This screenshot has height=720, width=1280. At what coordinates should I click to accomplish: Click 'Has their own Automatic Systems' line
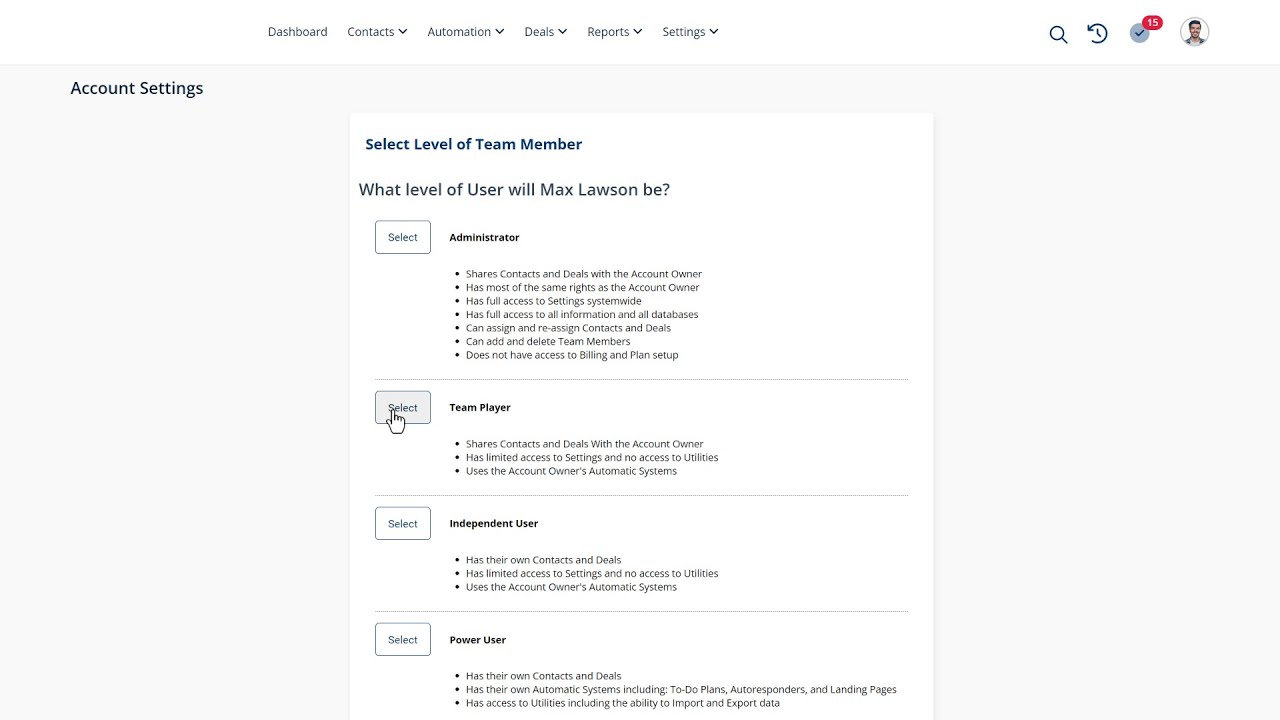click(x=681, y=689)
